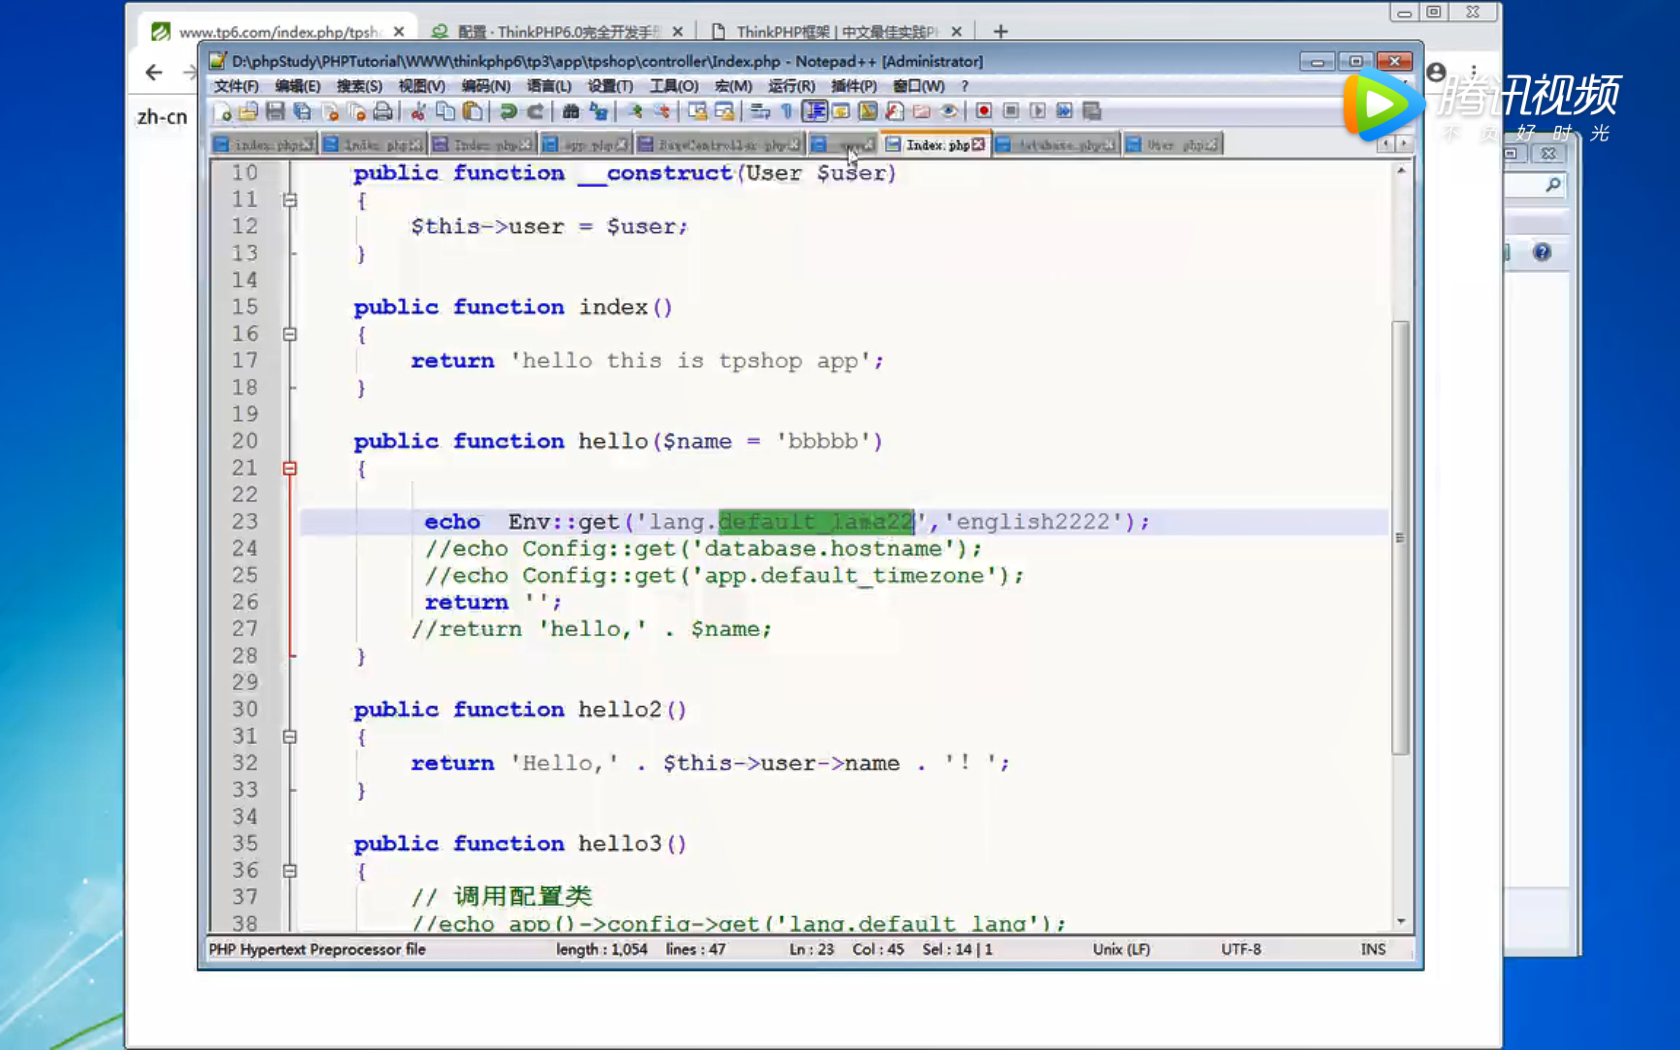This screenshot has height=1050, width=1680.
Task: Zoom out using the toolbar icon
Action: click(662, 111)
